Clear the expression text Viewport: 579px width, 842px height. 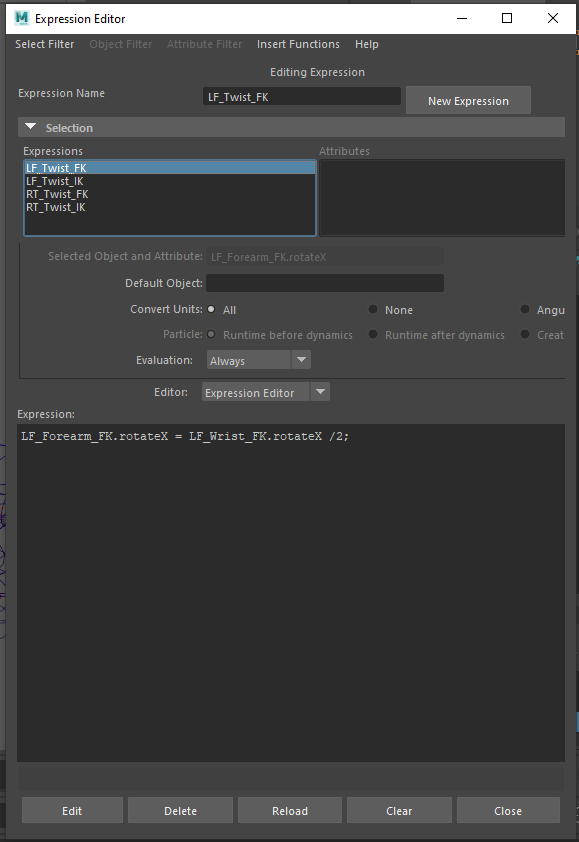399,810
